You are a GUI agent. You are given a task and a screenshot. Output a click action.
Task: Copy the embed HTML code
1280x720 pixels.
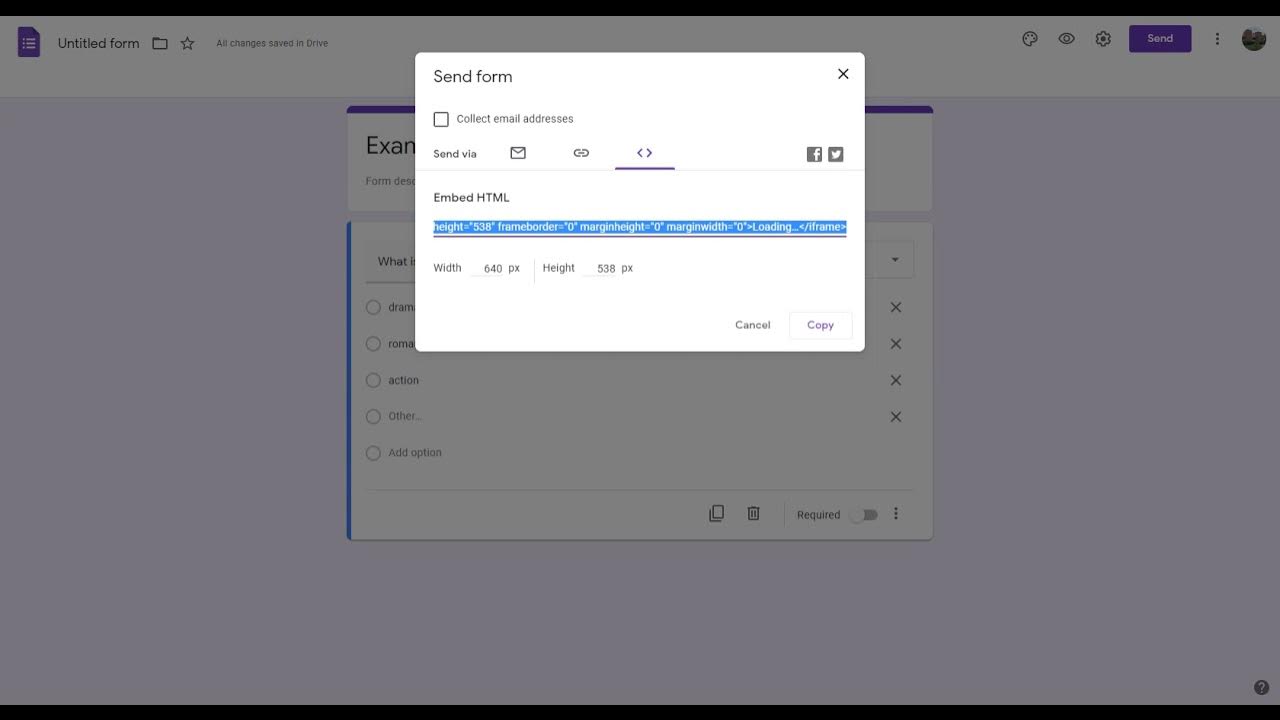[820, 325]
